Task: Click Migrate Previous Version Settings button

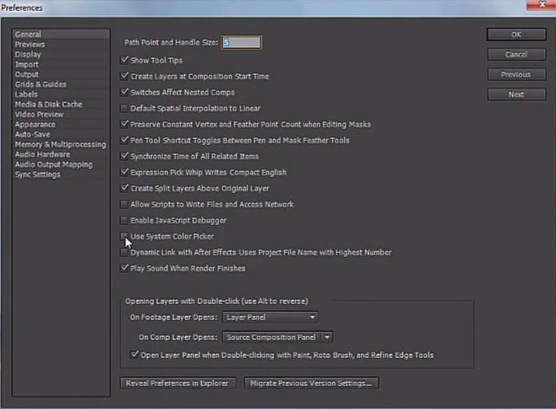Action: click(311, 383)
